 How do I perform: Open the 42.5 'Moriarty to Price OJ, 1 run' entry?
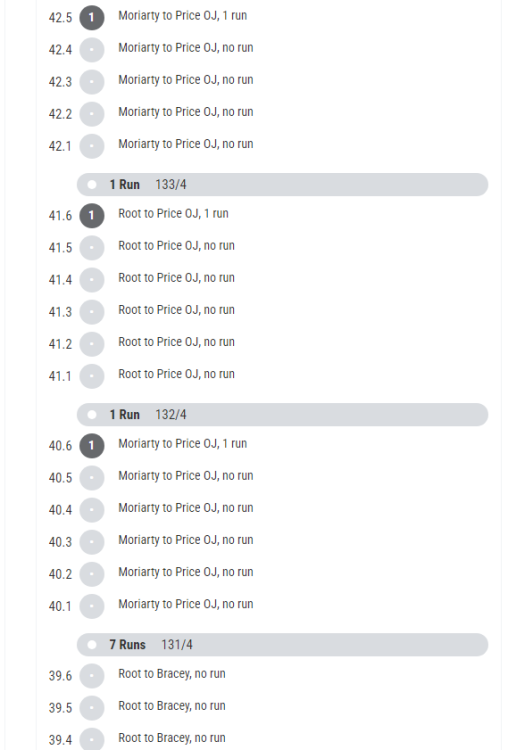point(182,16)
